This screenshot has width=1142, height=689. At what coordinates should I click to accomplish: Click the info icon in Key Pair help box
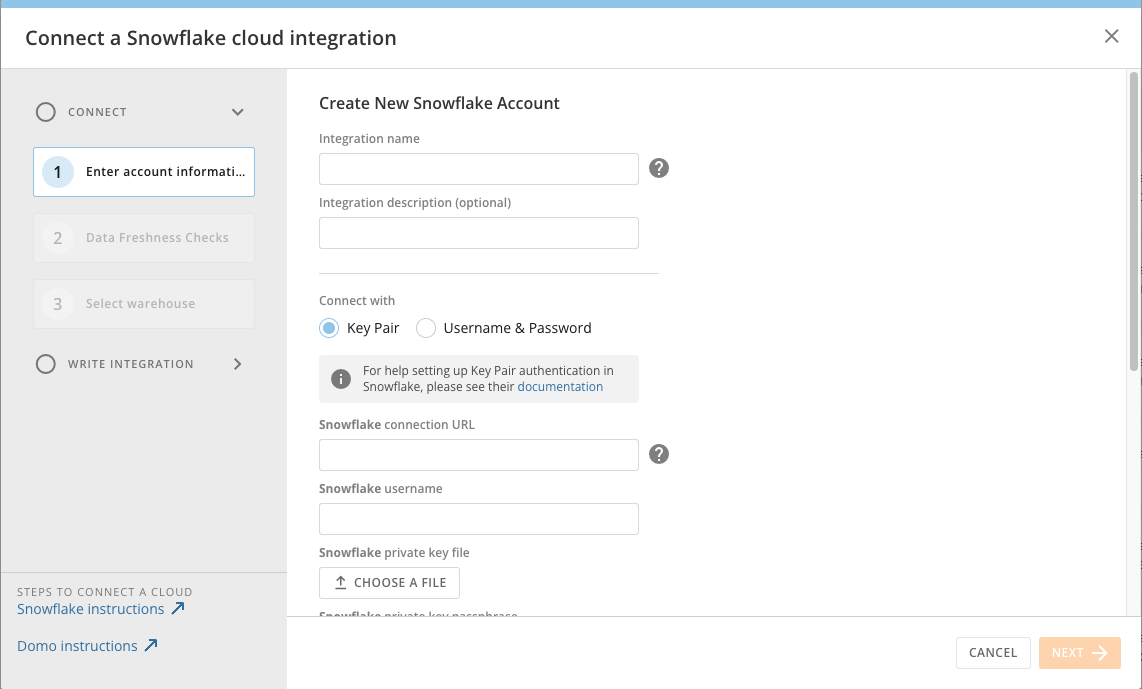pos(341,379)
